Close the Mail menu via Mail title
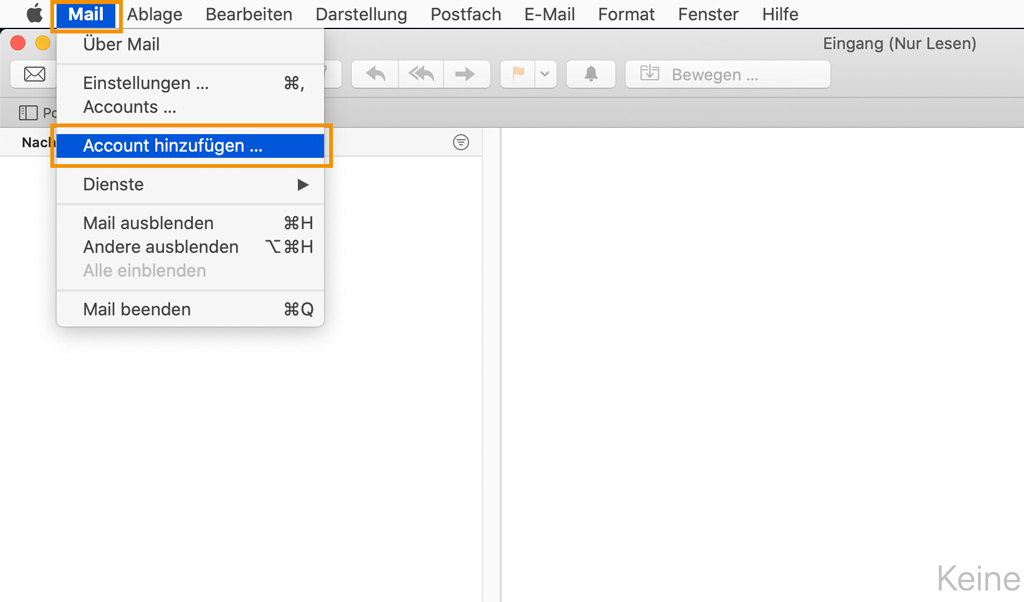Viewport: 1024px width, 602px height. pyautogui.click(x=86, y=14)
